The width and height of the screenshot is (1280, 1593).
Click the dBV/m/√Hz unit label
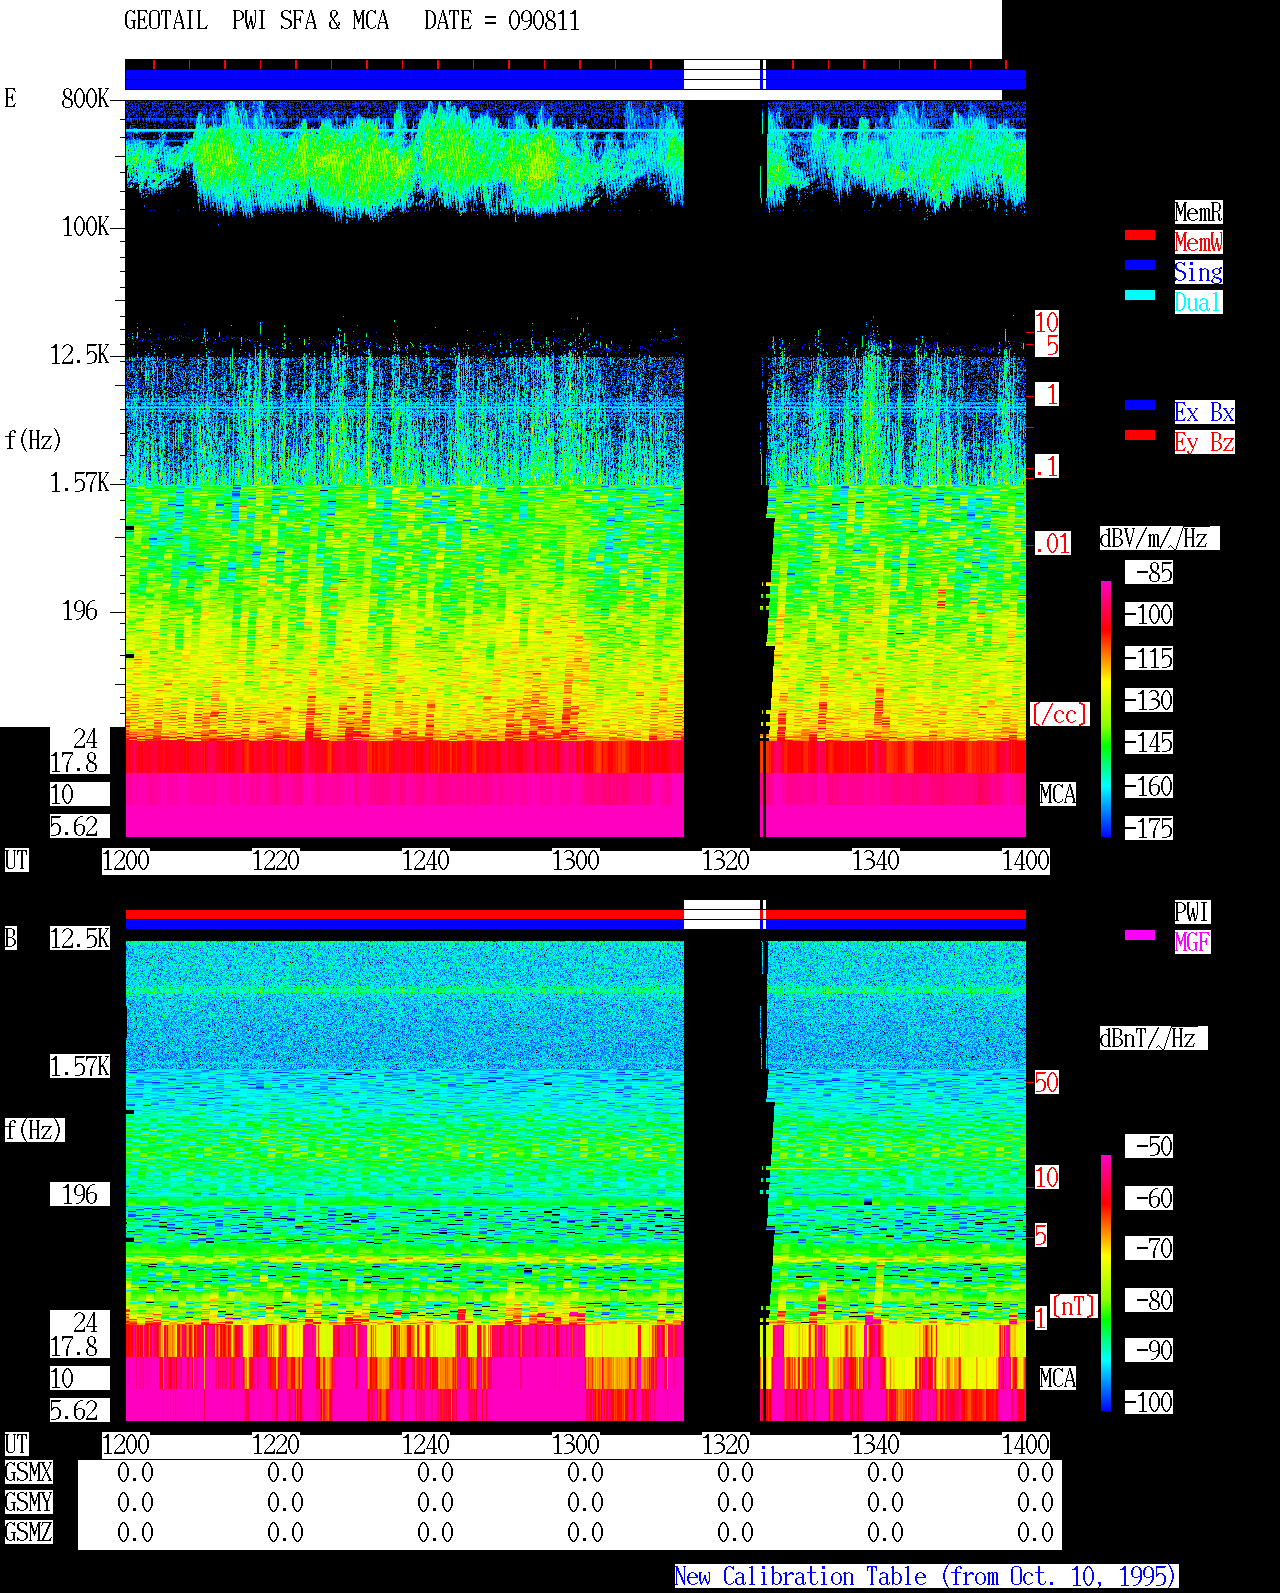1159,538
